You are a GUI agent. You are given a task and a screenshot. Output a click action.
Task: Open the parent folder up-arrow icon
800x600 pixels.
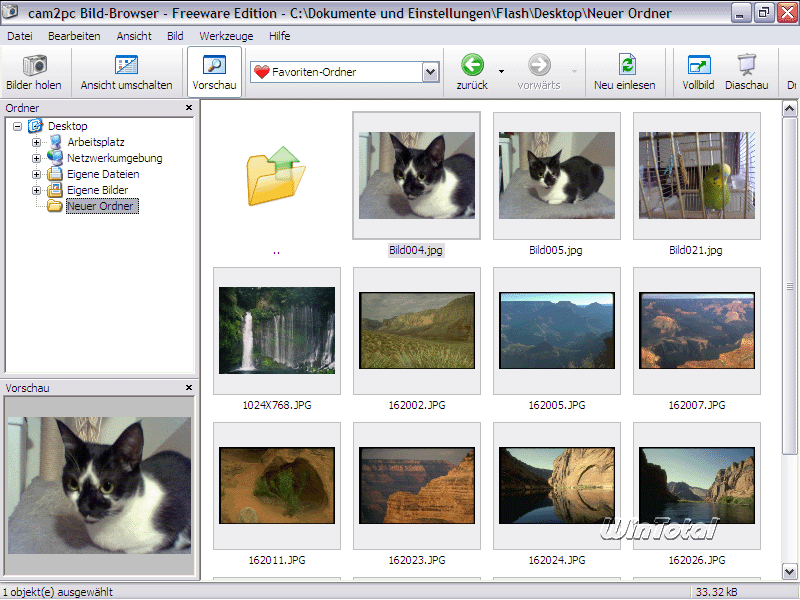[275, 175]
